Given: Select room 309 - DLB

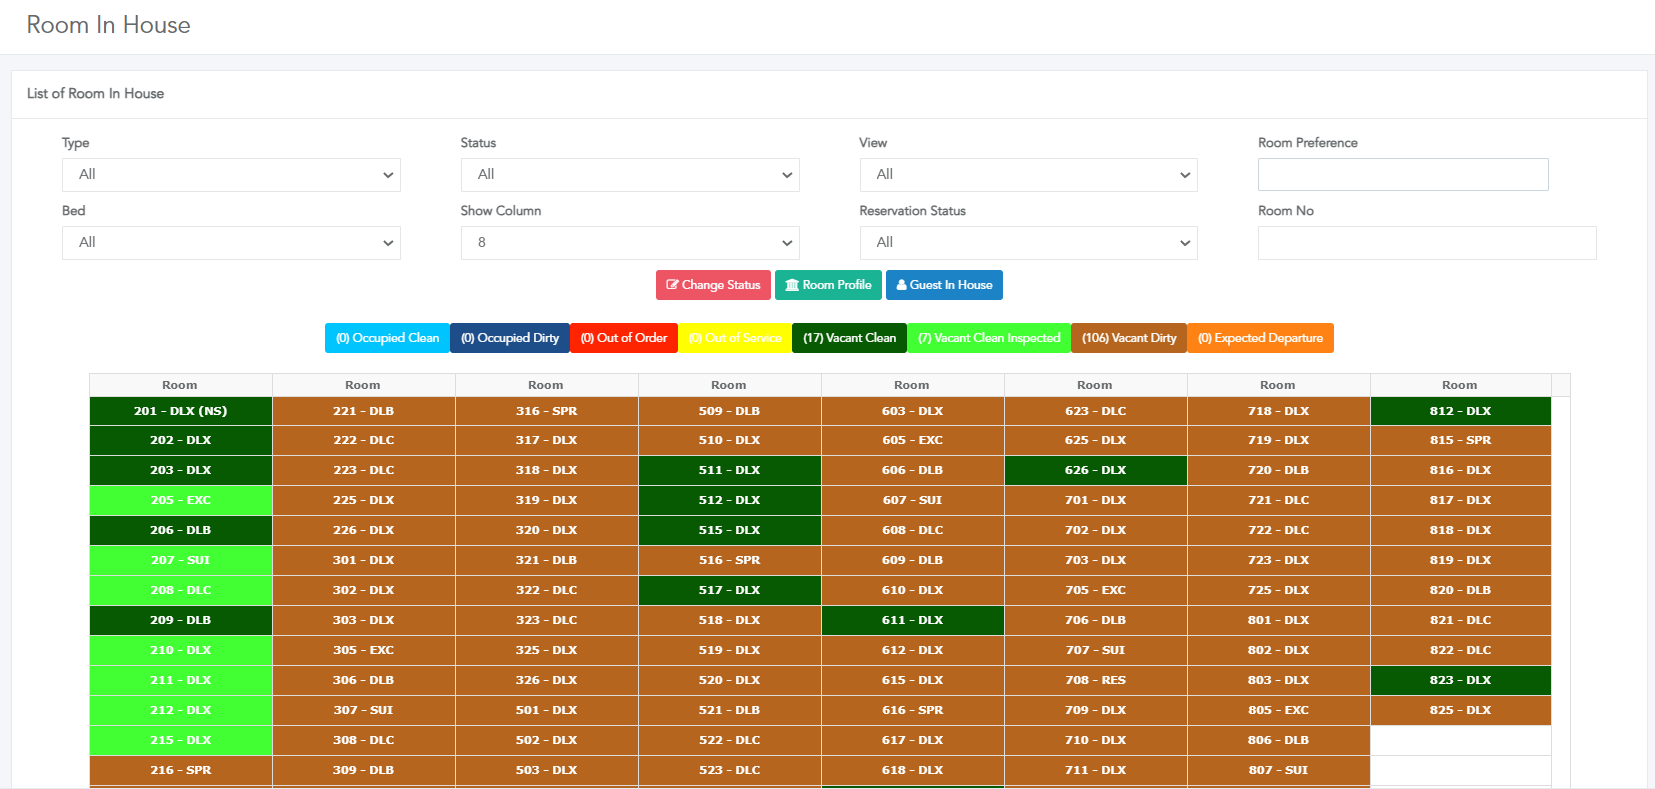Looking at the screenshot, I should [x=364, y=770].
